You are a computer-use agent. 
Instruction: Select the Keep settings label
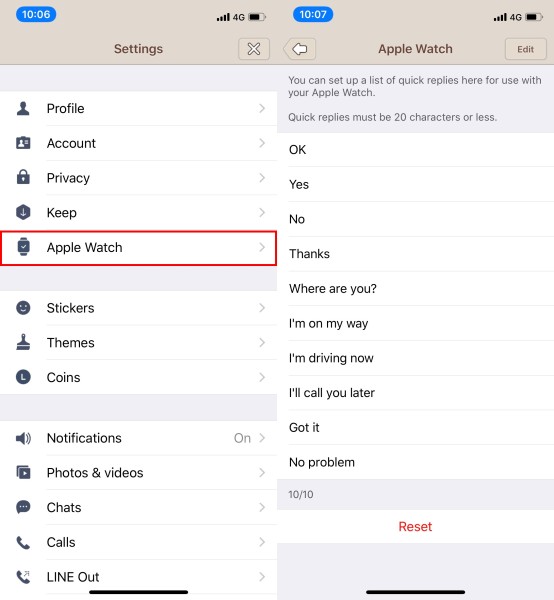62,213
